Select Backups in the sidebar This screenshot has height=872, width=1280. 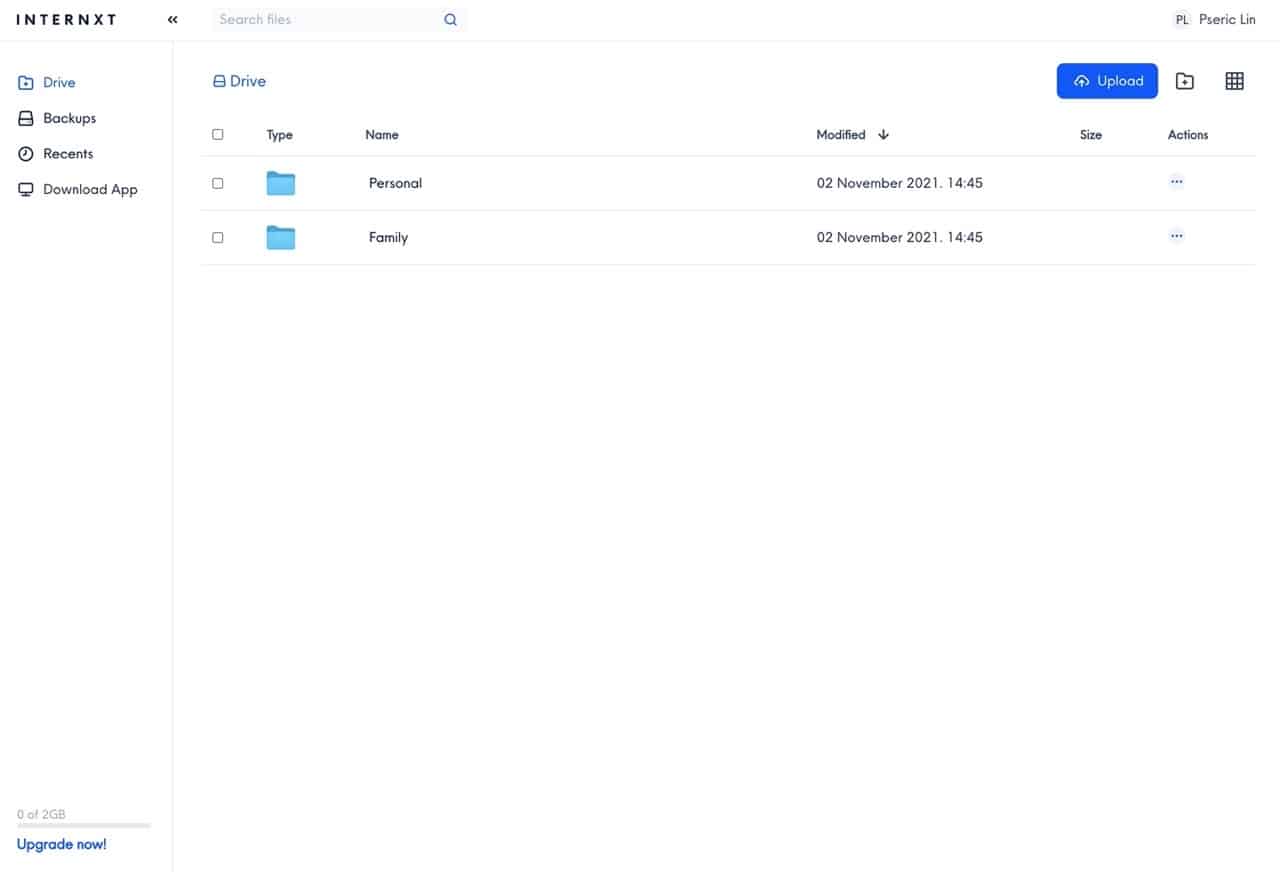(69, 118)
